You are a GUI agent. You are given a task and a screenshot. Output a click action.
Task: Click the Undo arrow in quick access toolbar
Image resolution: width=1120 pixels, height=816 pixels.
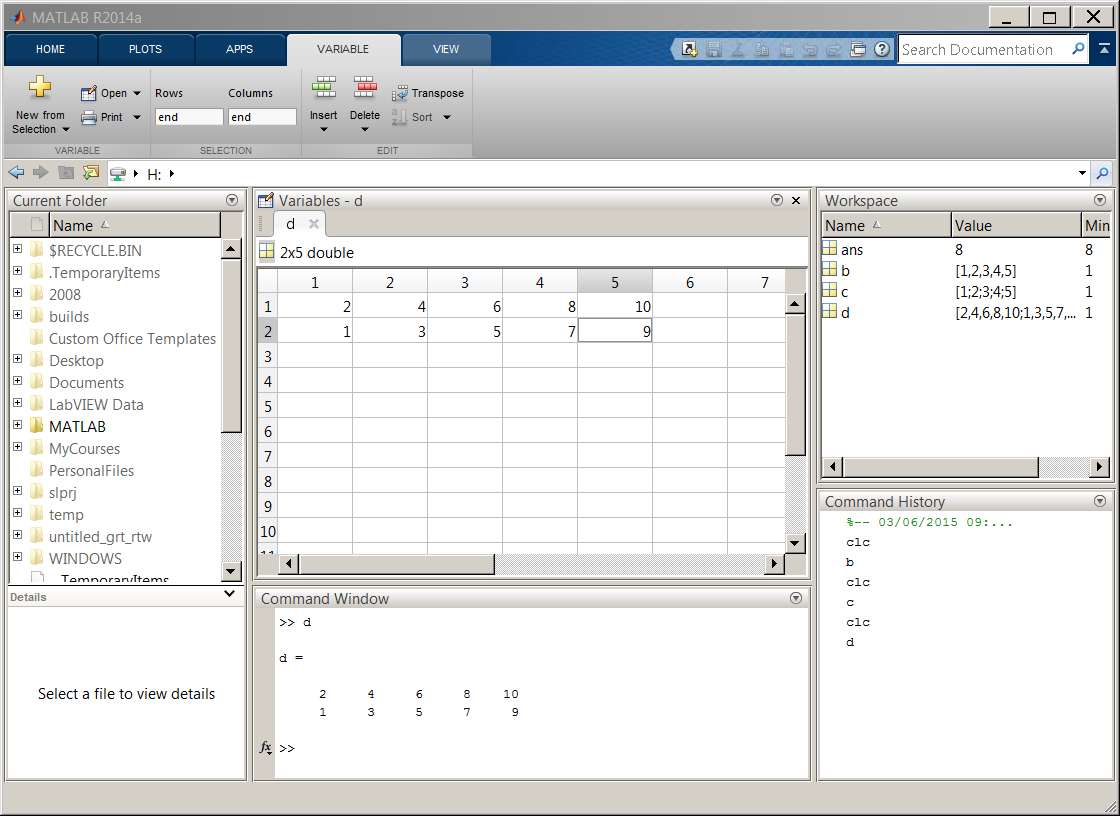[x=810, y=49]
